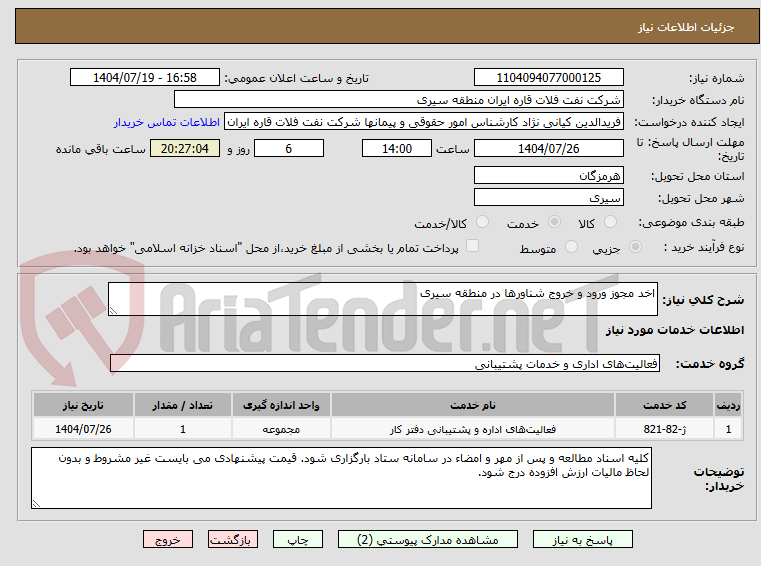Click the requester name field 'فریدالدین کیانی نژاد'

(x=424, y=122)
